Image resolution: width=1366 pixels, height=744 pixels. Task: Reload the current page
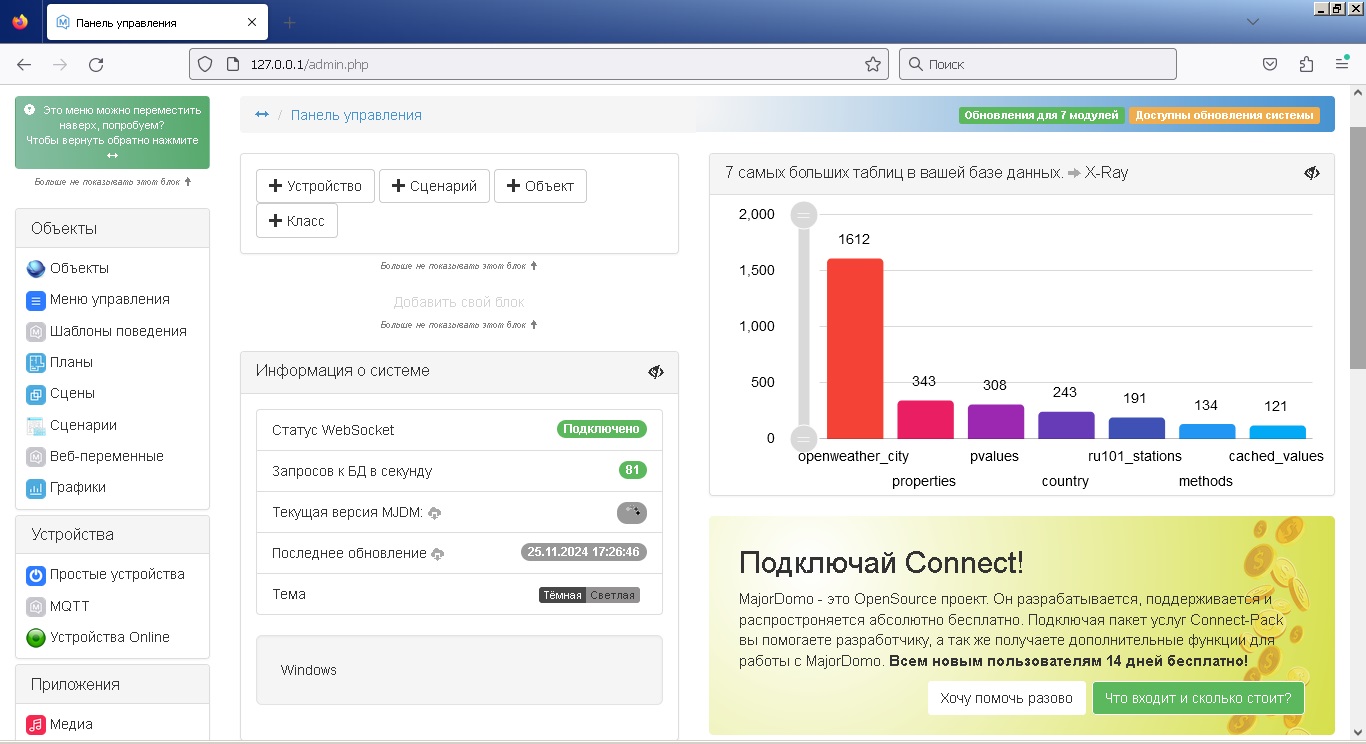tap(96, 64)
